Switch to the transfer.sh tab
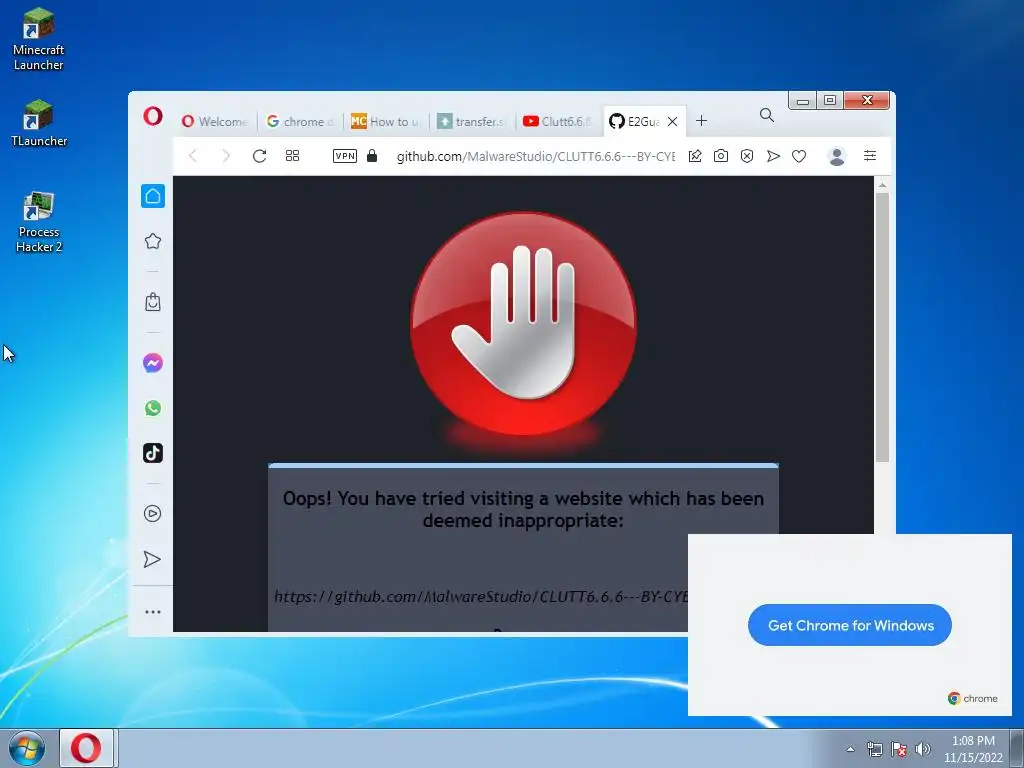This screenshot has height=768, width=1024. pyautogui.click(x=472, y=121)
